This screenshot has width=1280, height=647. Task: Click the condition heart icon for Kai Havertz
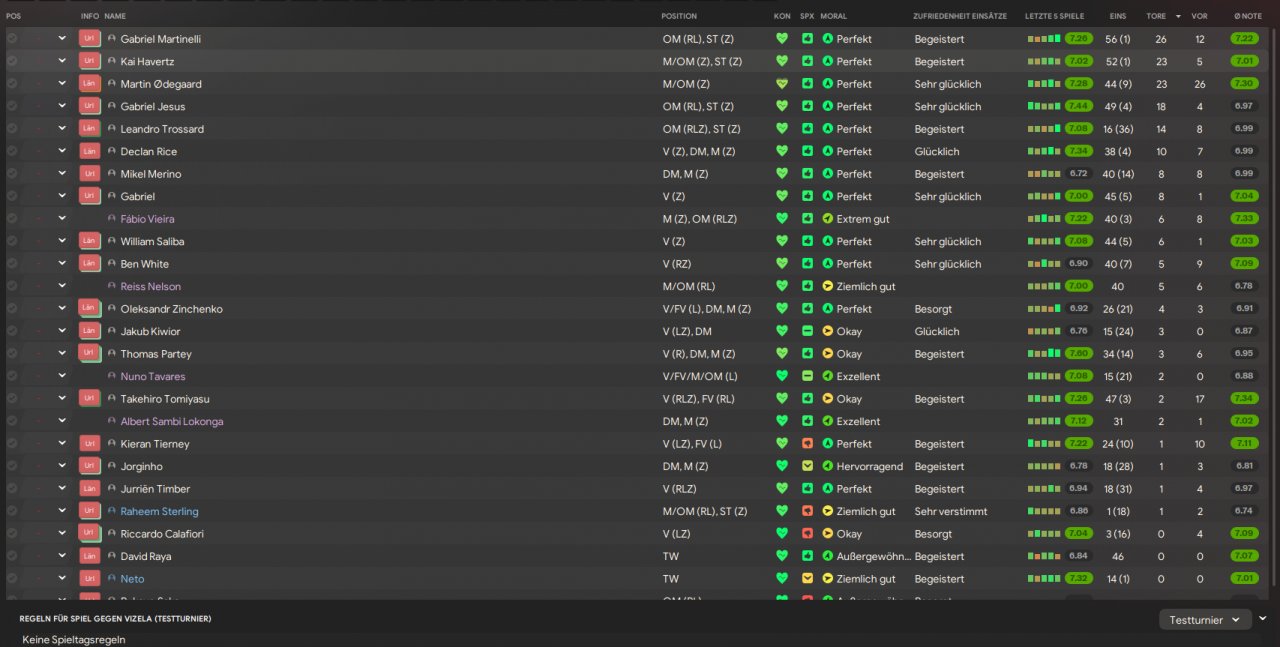coord(782,61)
